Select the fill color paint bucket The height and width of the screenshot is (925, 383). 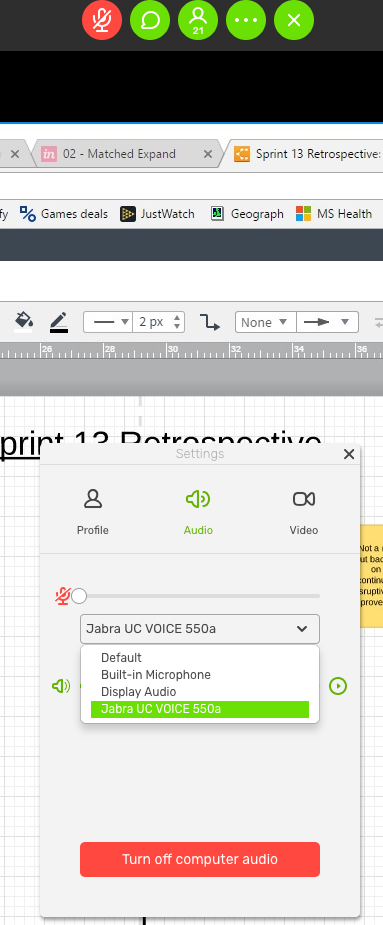(x=23, y=322)
